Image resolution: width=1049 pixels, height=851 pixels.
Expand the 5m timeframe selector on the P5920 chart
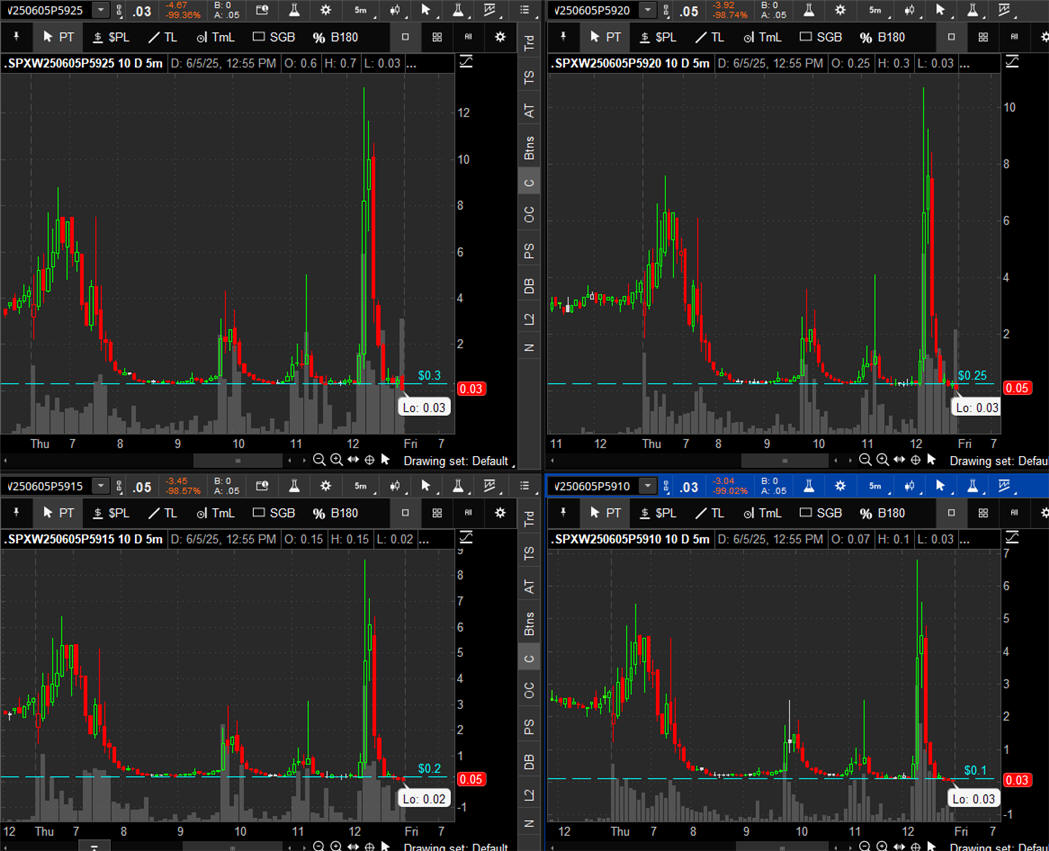click(875, 10)
